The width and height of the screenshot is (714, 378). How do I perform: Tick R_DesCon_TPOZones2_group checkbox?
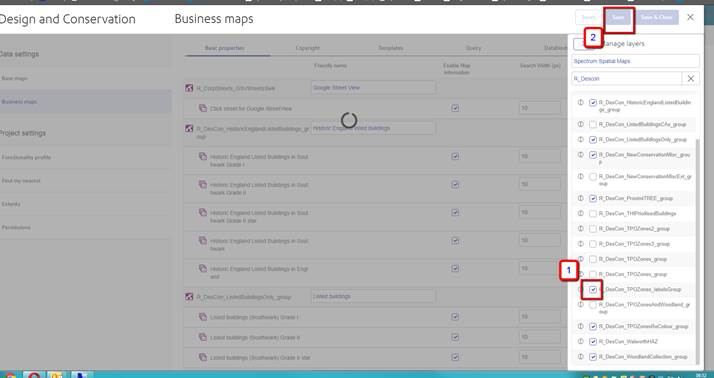(593, 229)
